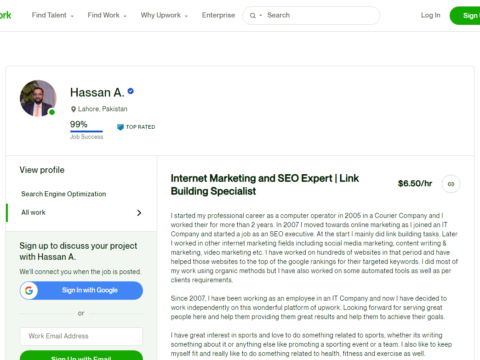The width and height of the screenshot is (480, 360).
Task: Click the Internet Marketing and SEO Expert title
Action: 265,185
